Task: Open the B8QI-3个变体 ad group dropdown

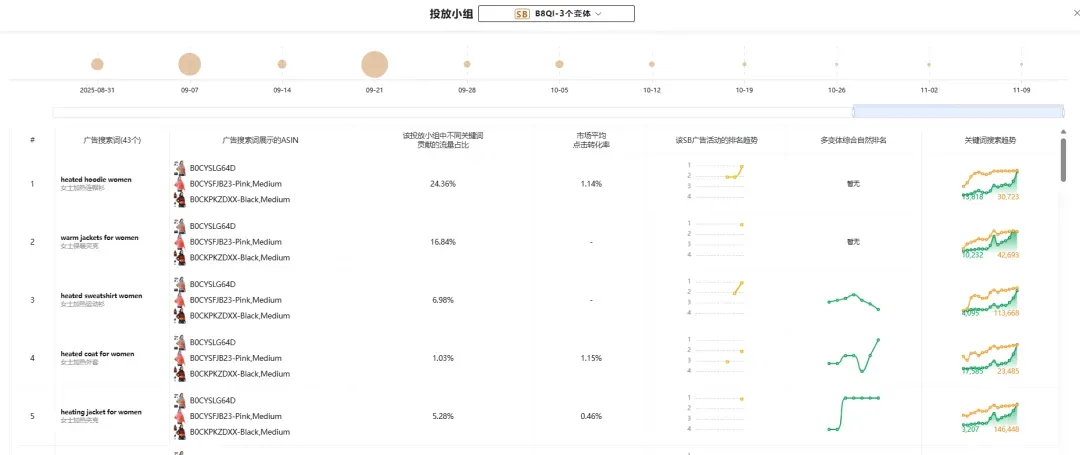Action: (x=557, y=14)
